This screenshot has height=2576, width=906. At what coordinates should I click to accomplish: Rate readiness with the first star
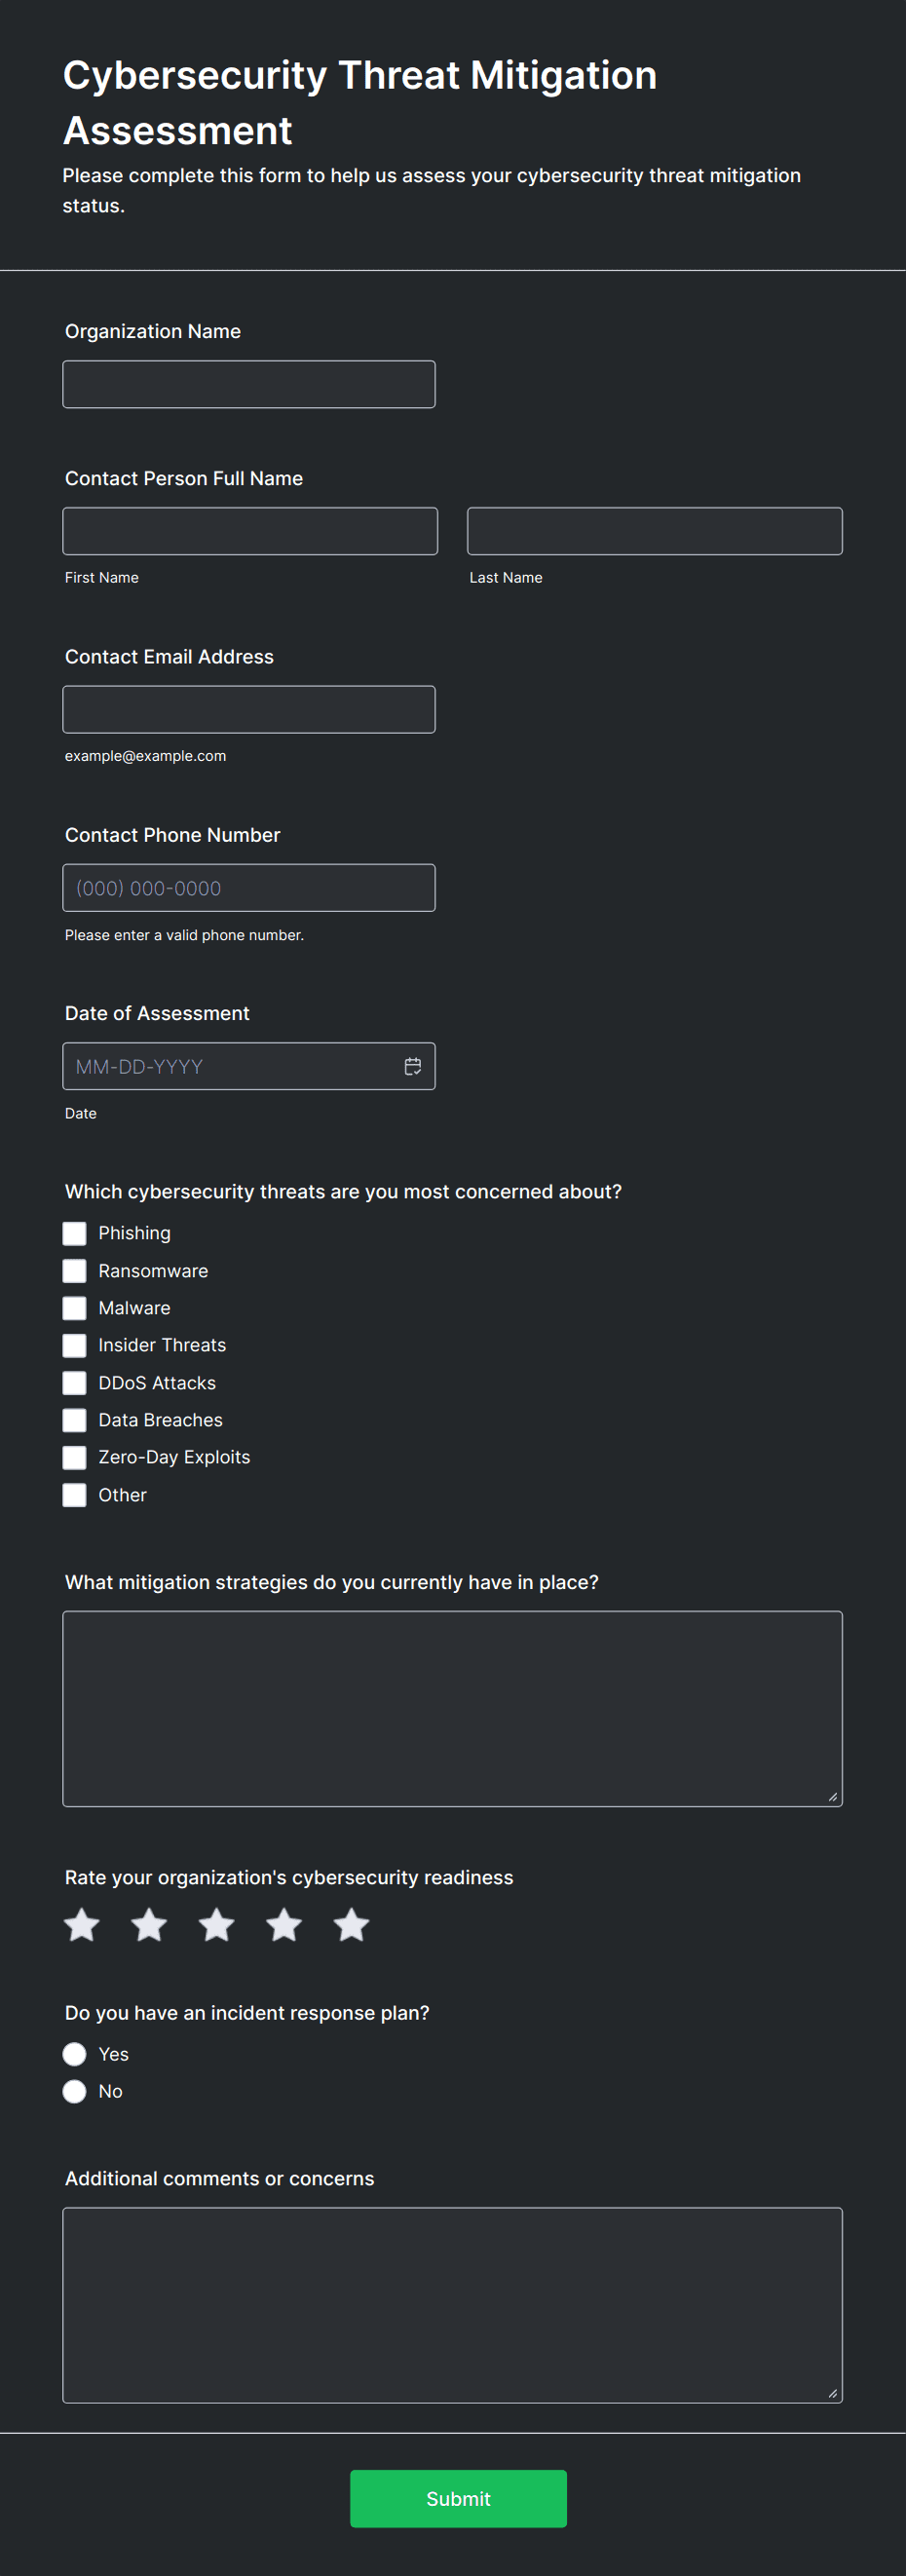coord(82,1924)
